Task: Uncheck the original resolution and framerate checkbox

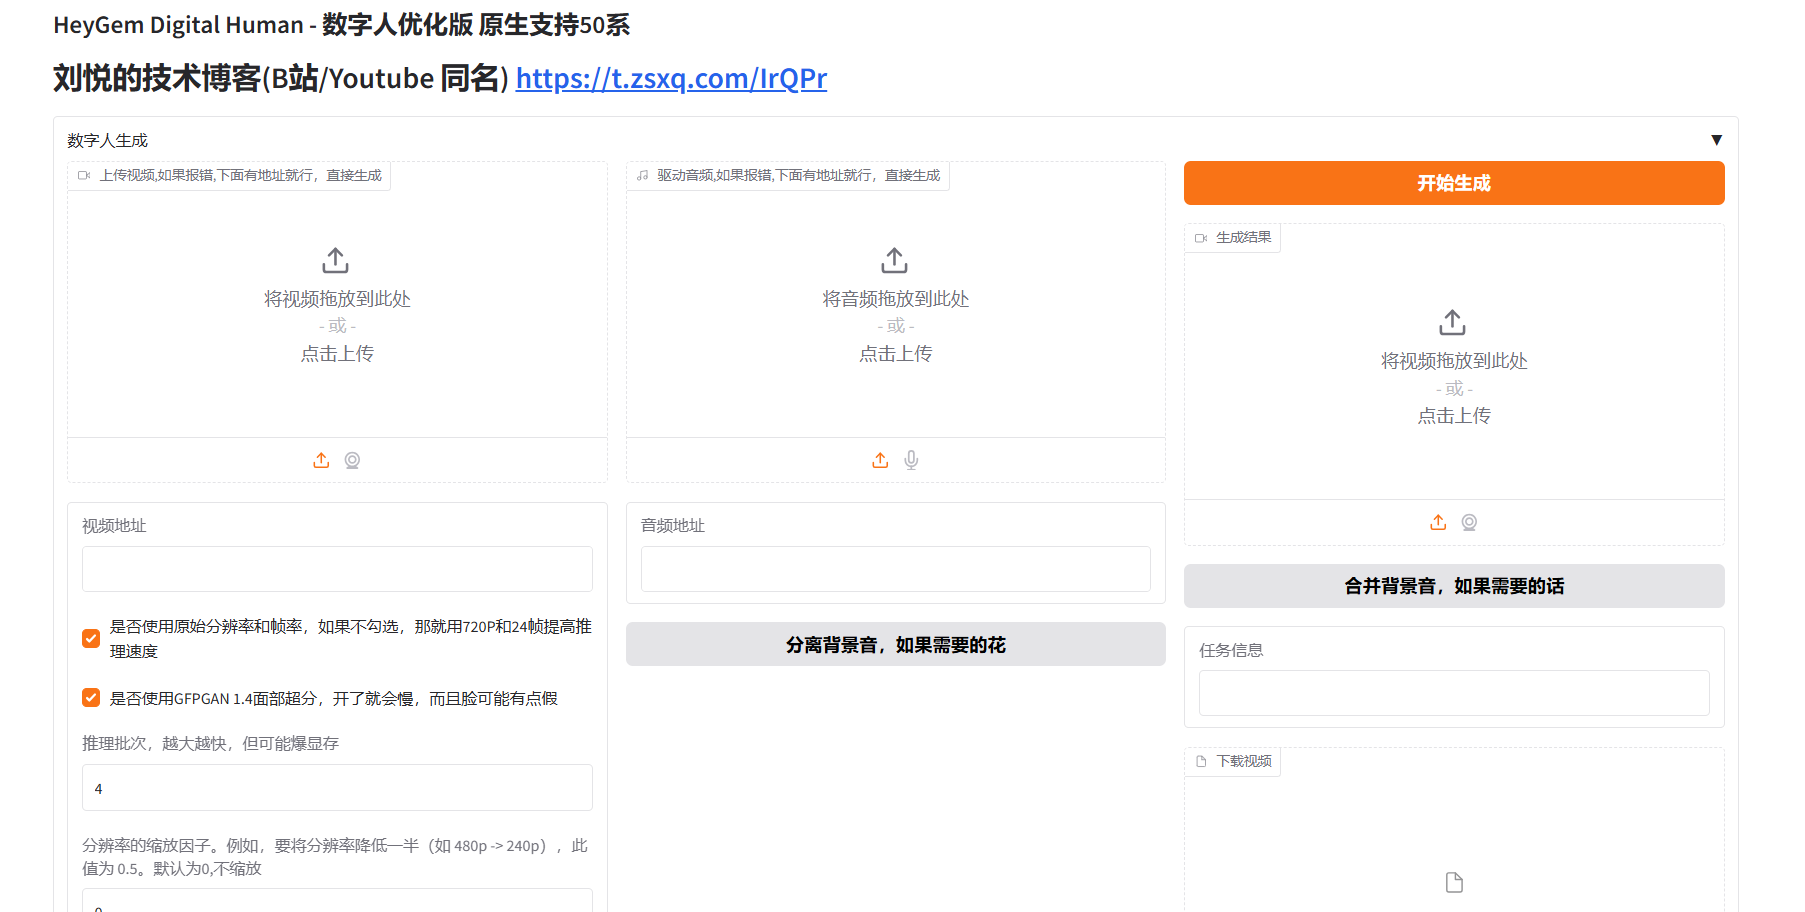Action: coord(91,639)
